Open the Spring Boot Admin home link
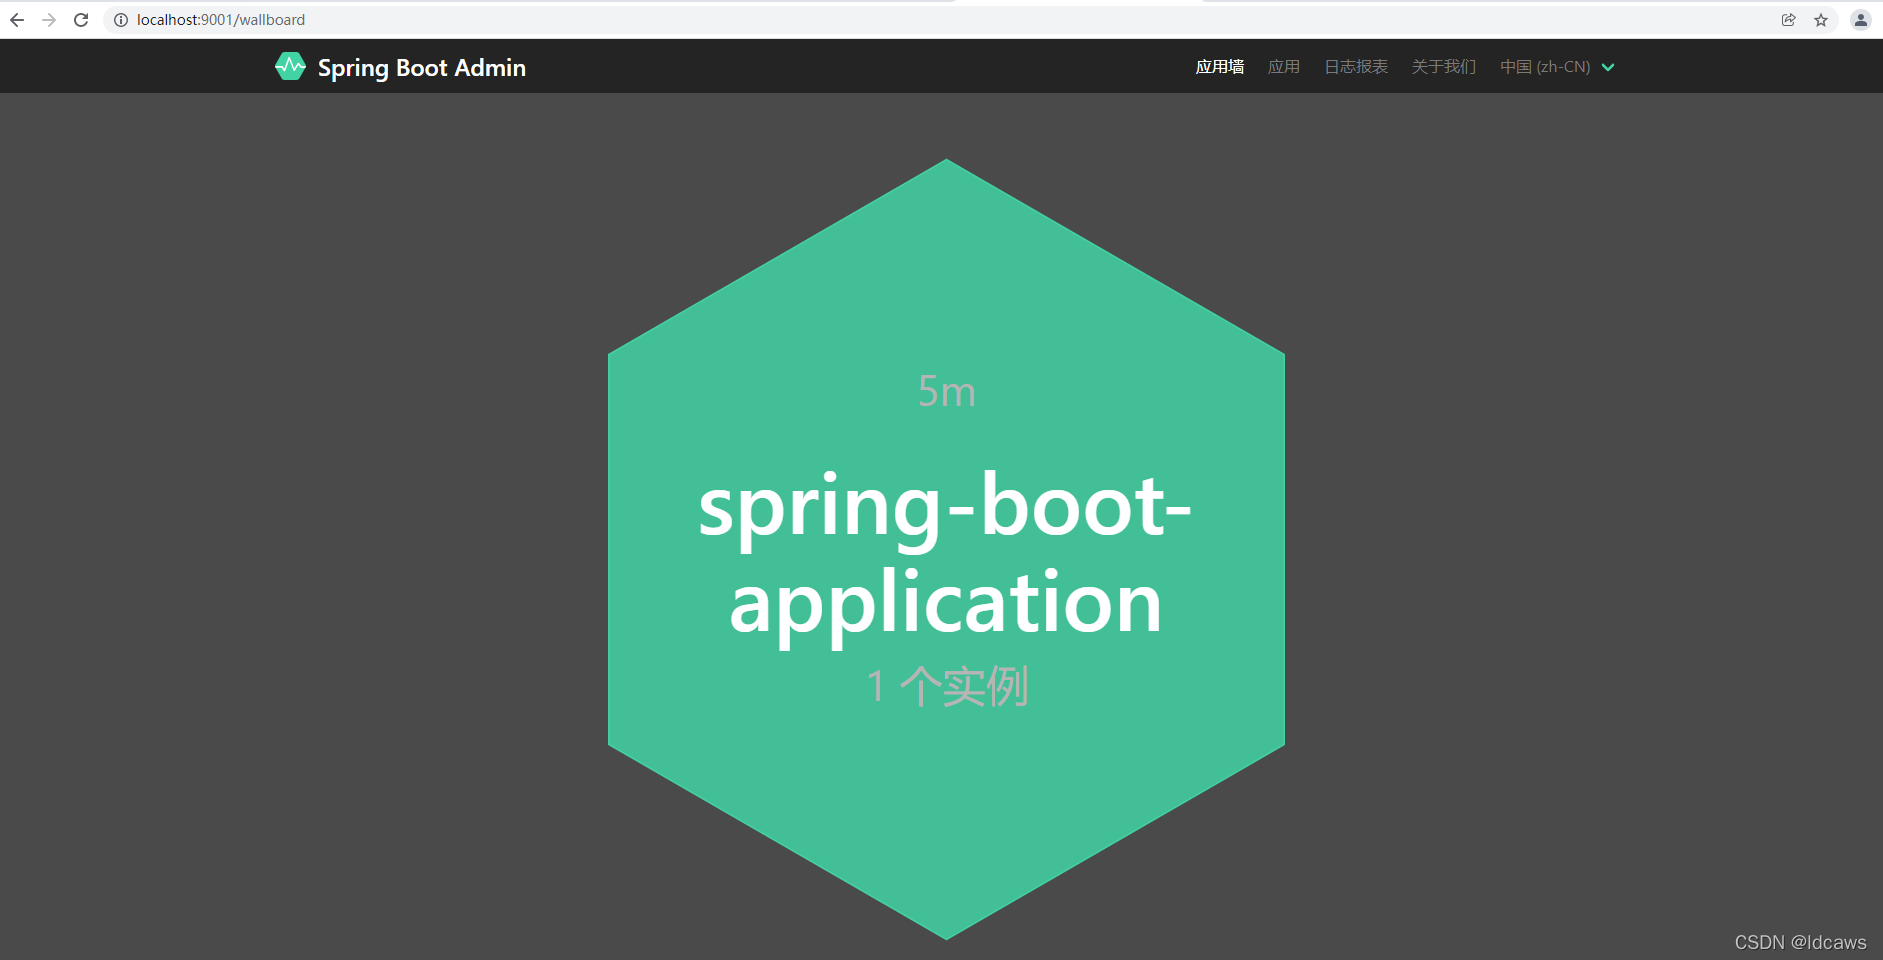 pyautogui.click(x=401, y=67)
